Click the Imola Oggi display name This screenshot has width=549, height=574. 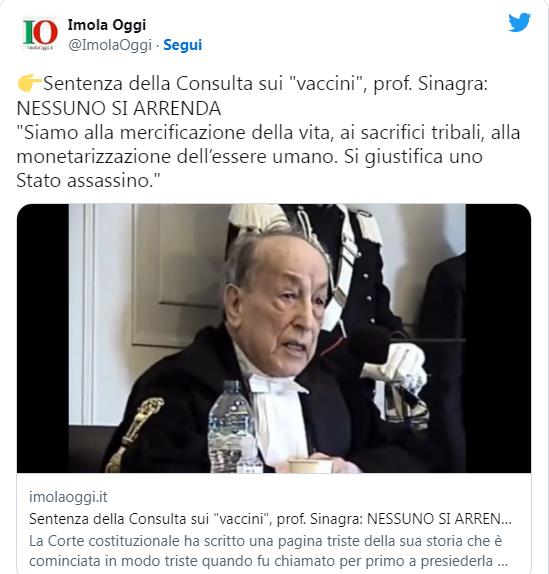pyautogui.click(x=107, y=25)
